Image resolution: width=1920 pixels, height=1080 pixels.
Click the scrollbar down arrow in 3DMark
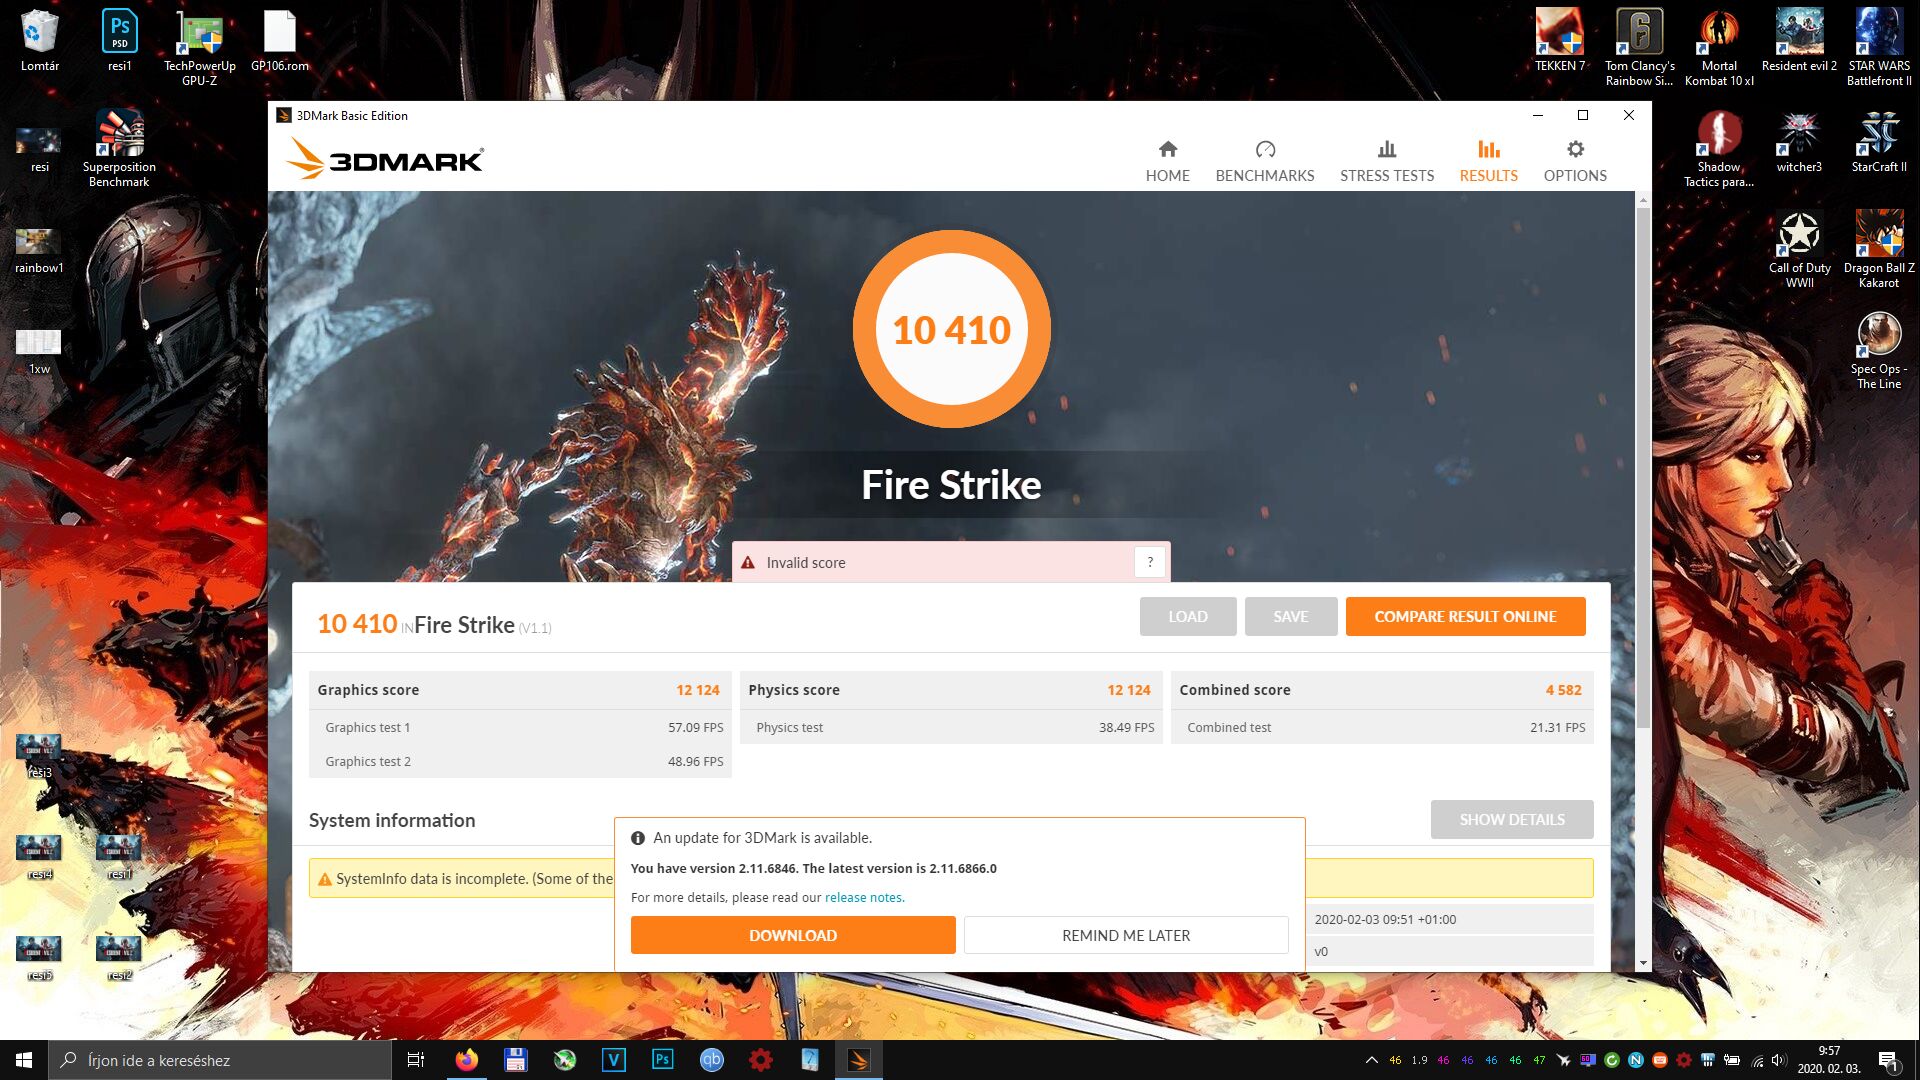1643,963
